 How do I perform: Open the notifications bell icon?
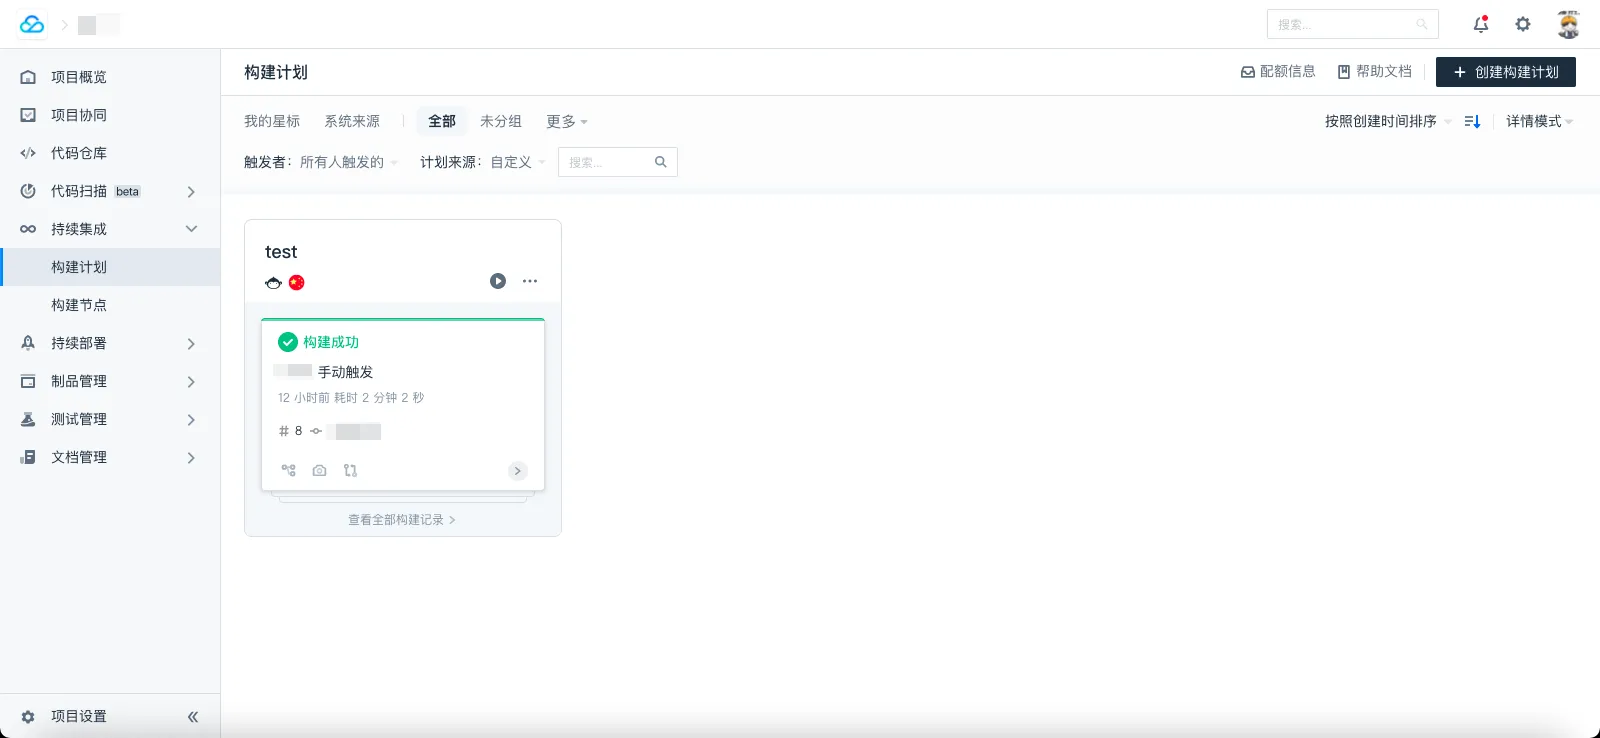coord(1481,24)
